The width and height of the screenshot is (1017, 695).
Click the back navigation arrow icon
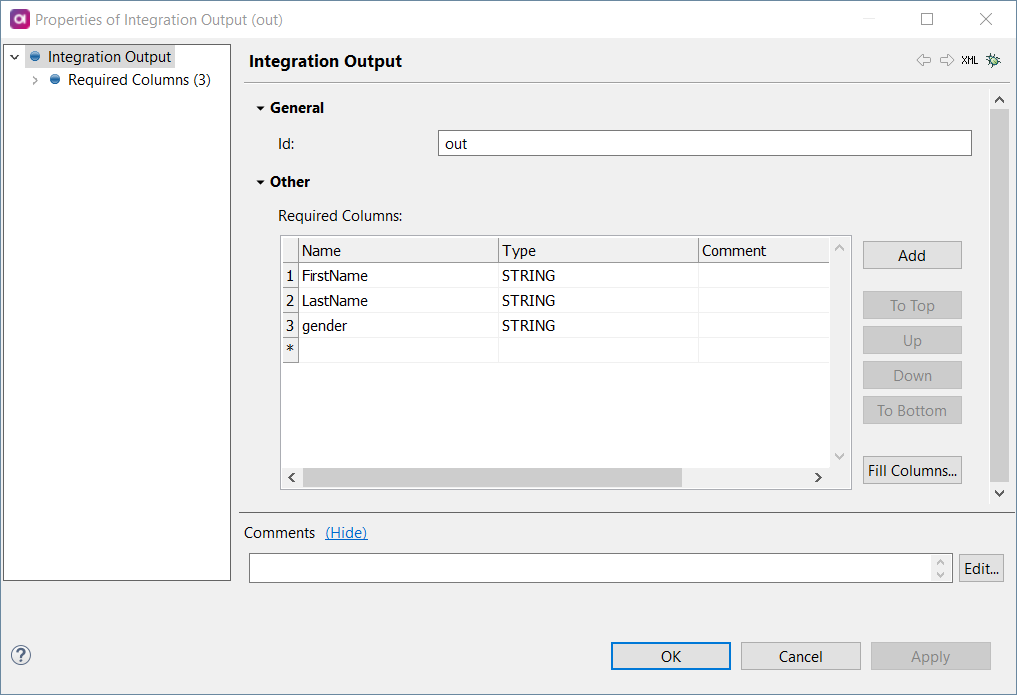pyautogui.click(x=923, y=60)
